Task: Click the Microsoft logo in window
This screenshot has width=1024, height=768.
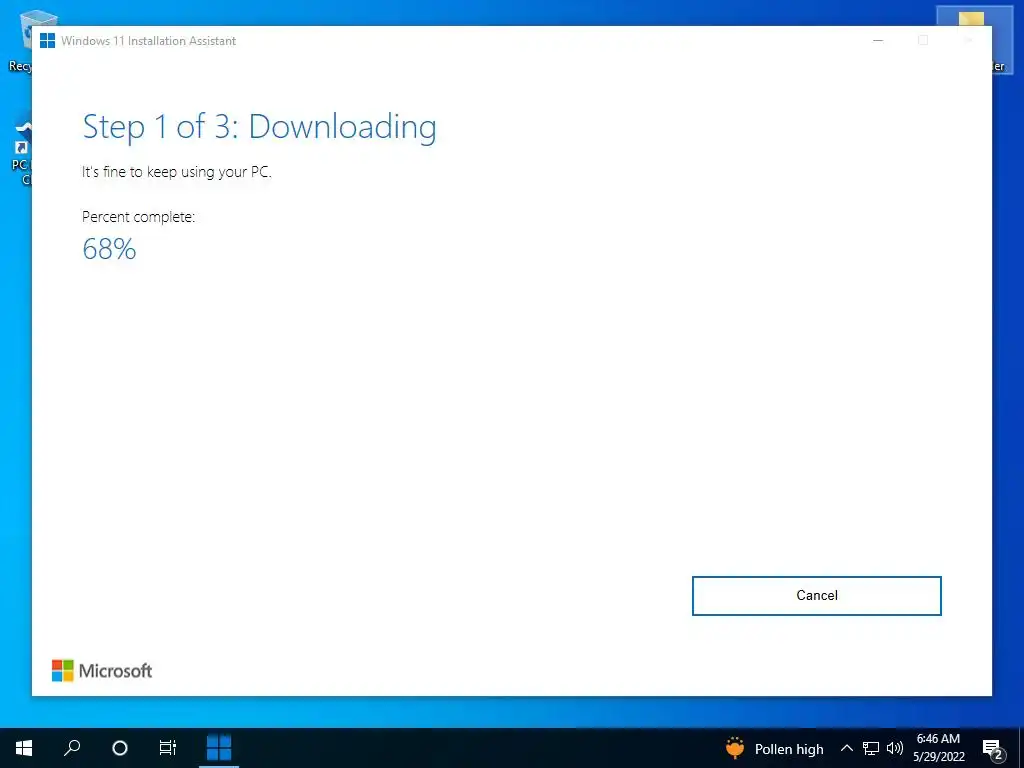Action: point(102,671)
